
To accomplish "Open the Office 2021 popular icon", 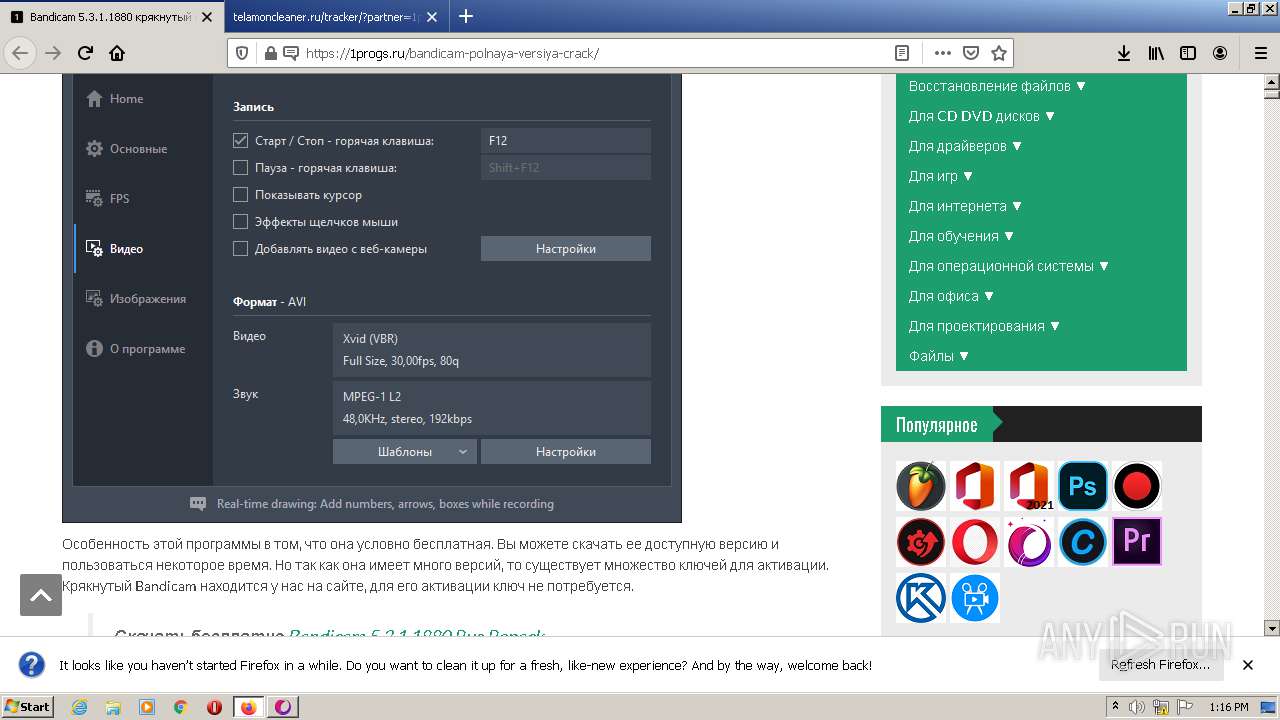I will [x=1029, y=487].
